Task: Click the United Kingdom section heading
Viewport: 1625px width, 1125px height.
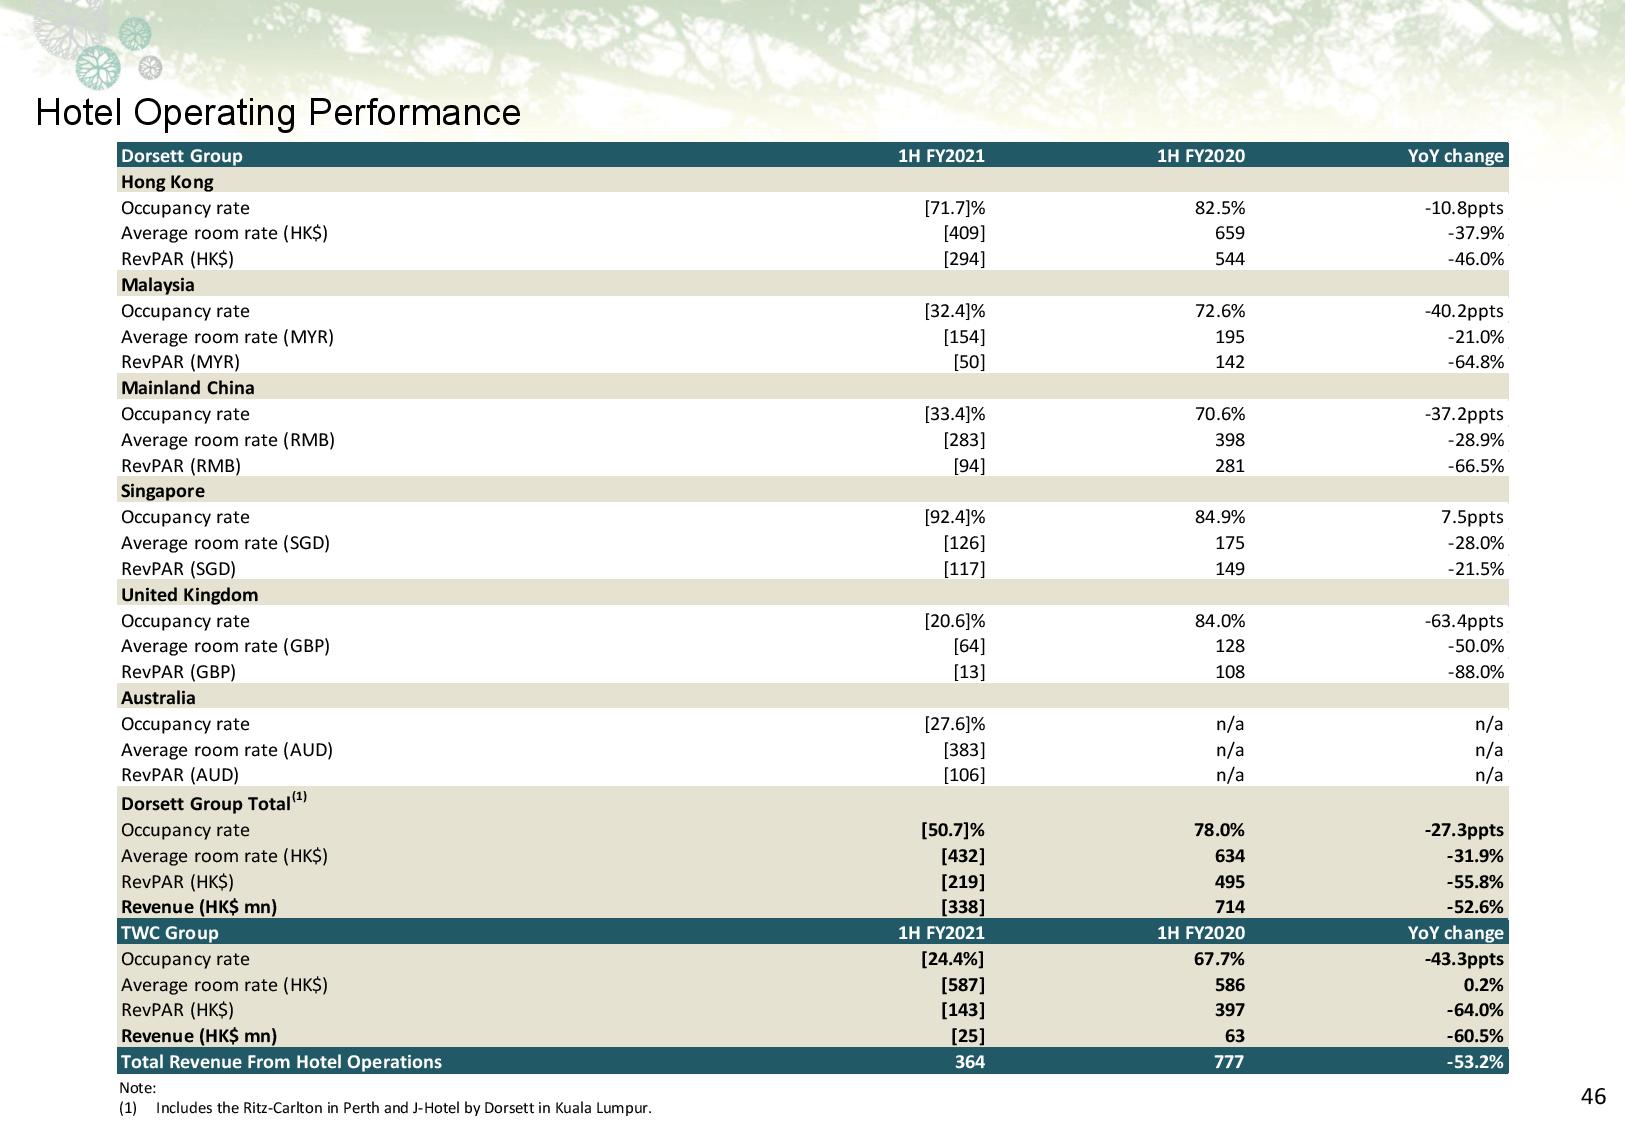Action: coord(190,595)
